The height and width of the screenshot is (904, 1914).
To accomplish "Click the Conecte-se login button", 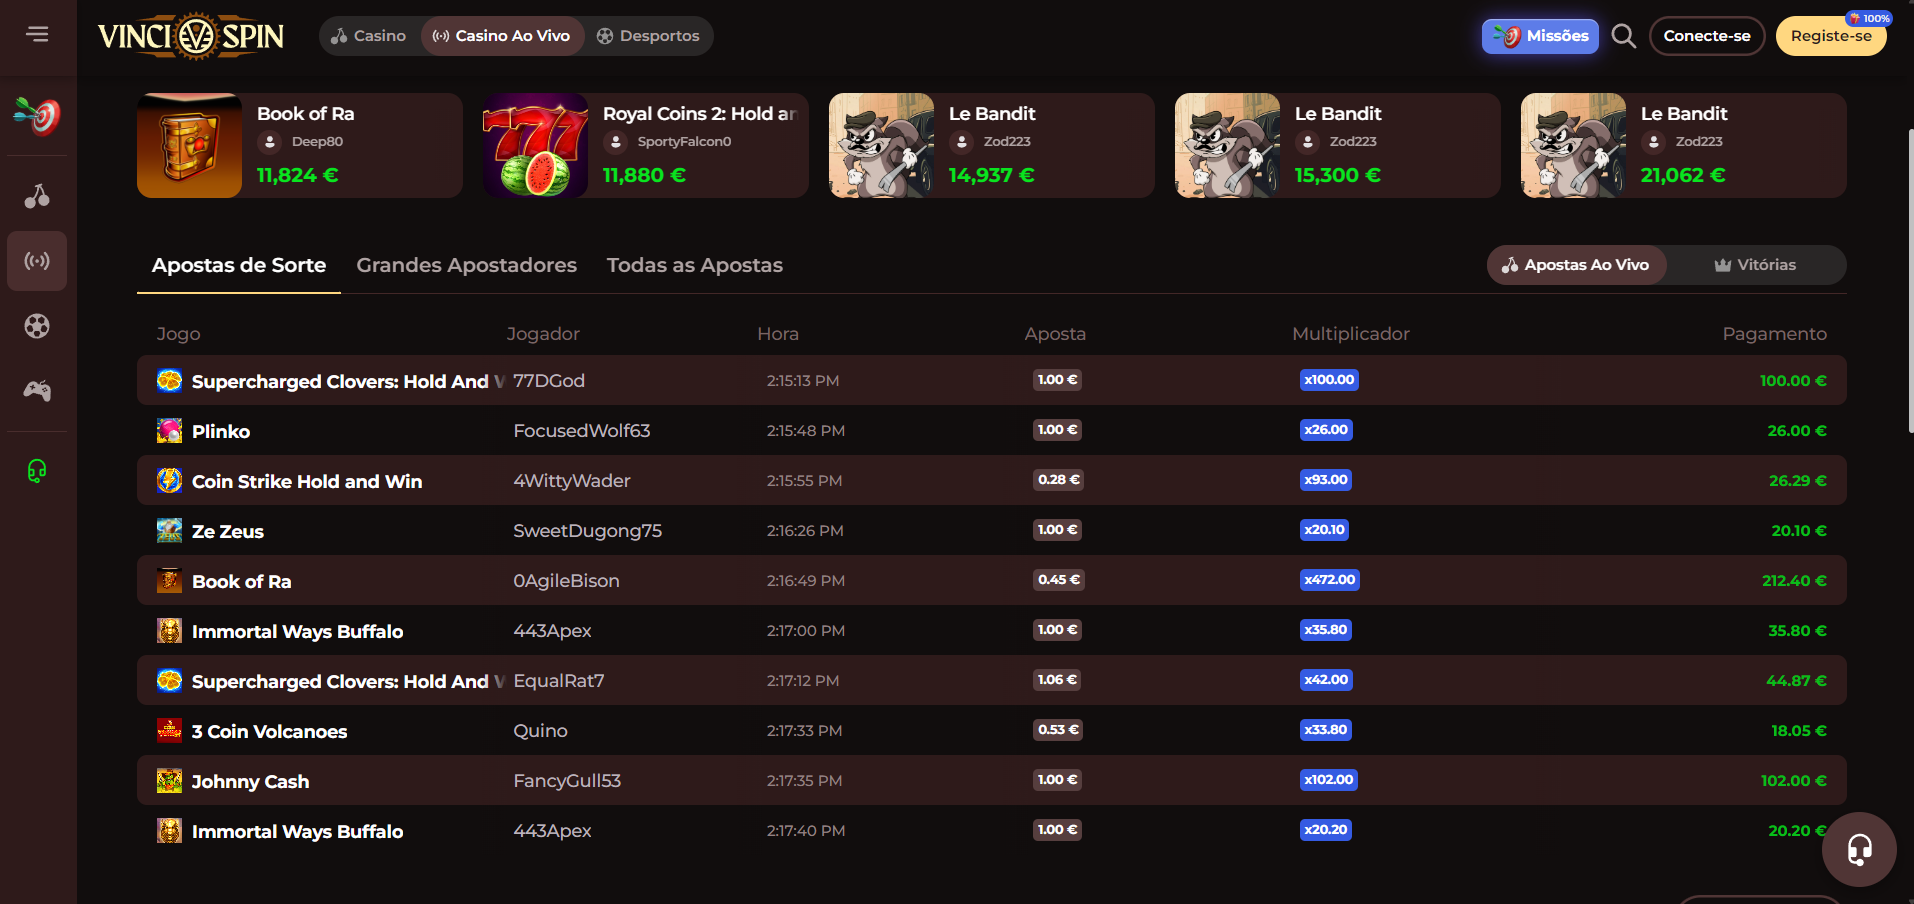I will pyautogui.click(x=1707, y=36).
